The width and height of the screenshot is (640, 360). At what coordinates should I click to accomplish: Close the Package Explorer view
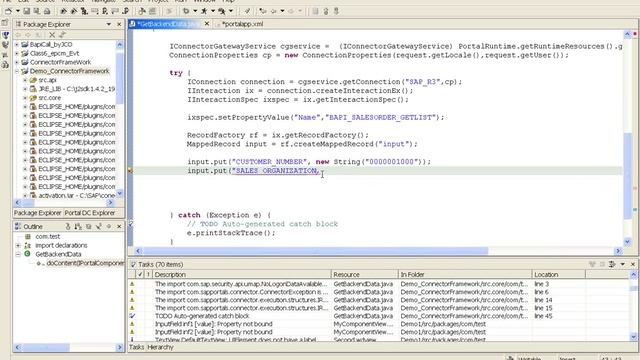coord(119,24)
